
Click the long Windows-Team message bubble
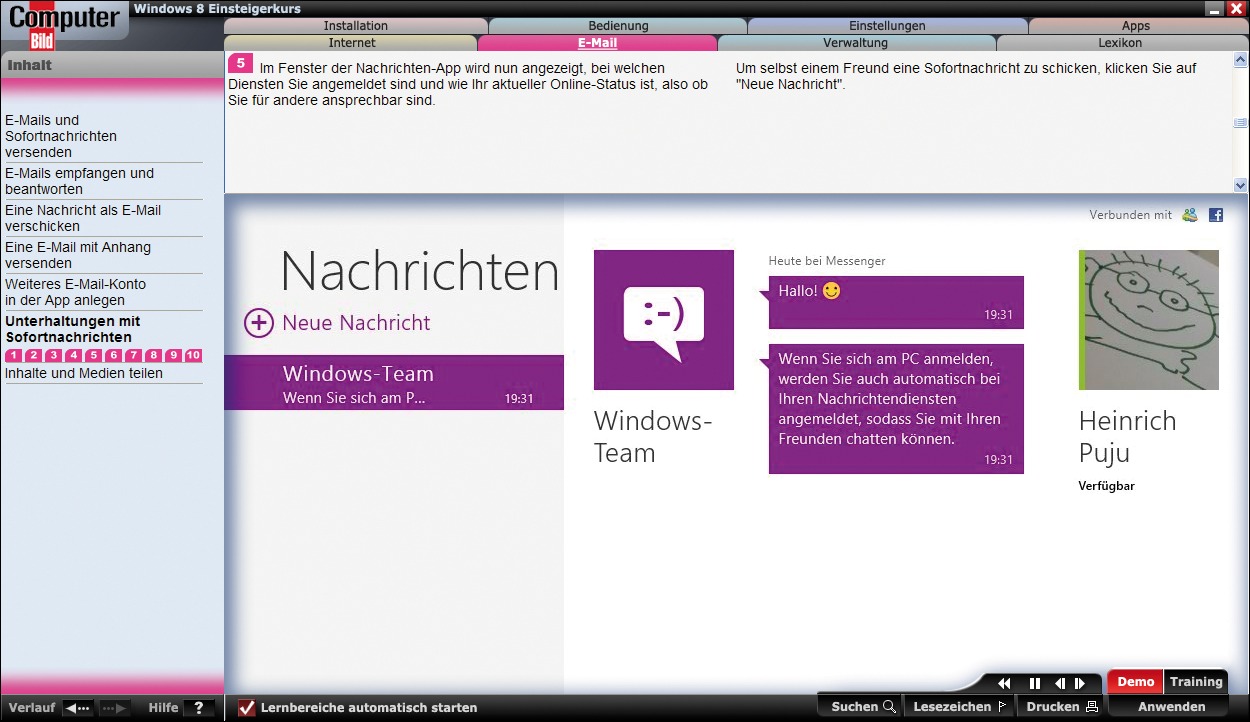tap(896, 409)
